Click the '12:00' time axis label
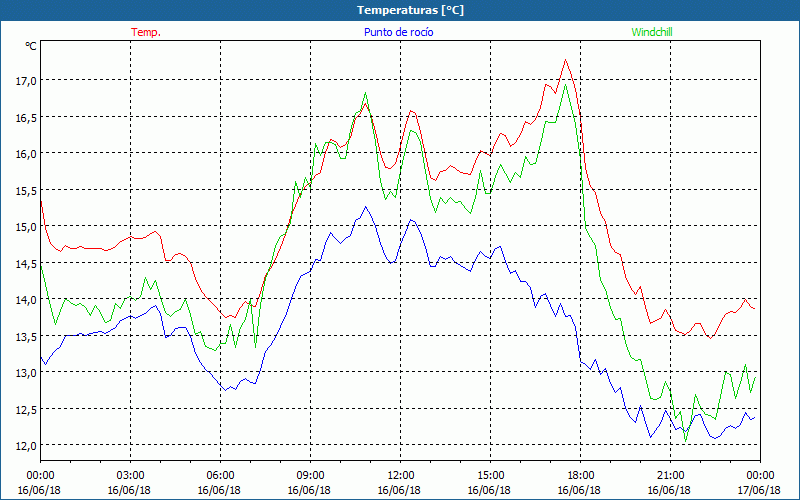 (401, 476)
